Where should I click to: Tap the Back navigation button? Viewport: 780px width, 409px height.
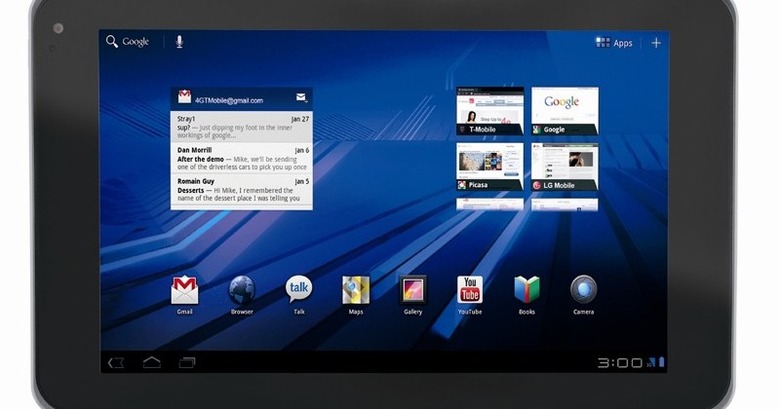(116, 363)
